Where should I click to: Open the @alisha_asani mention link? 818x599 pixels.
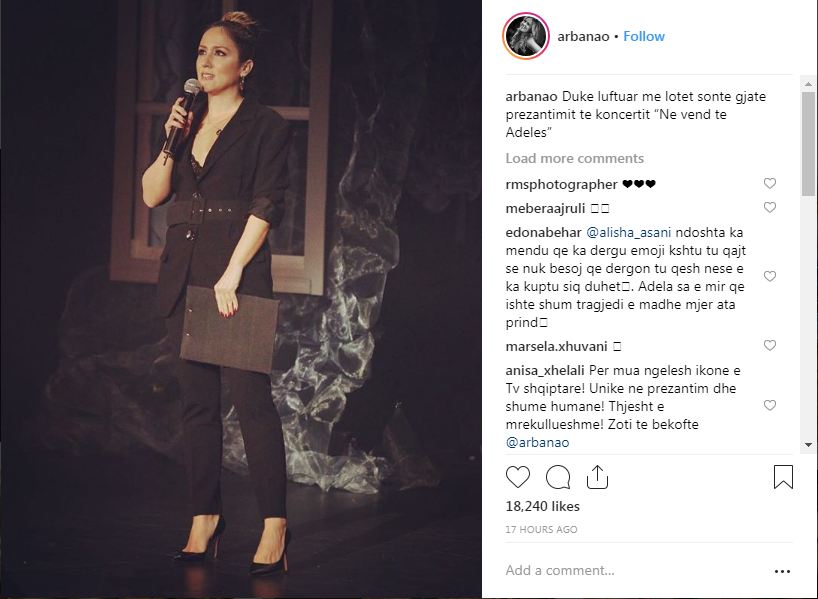629,233
